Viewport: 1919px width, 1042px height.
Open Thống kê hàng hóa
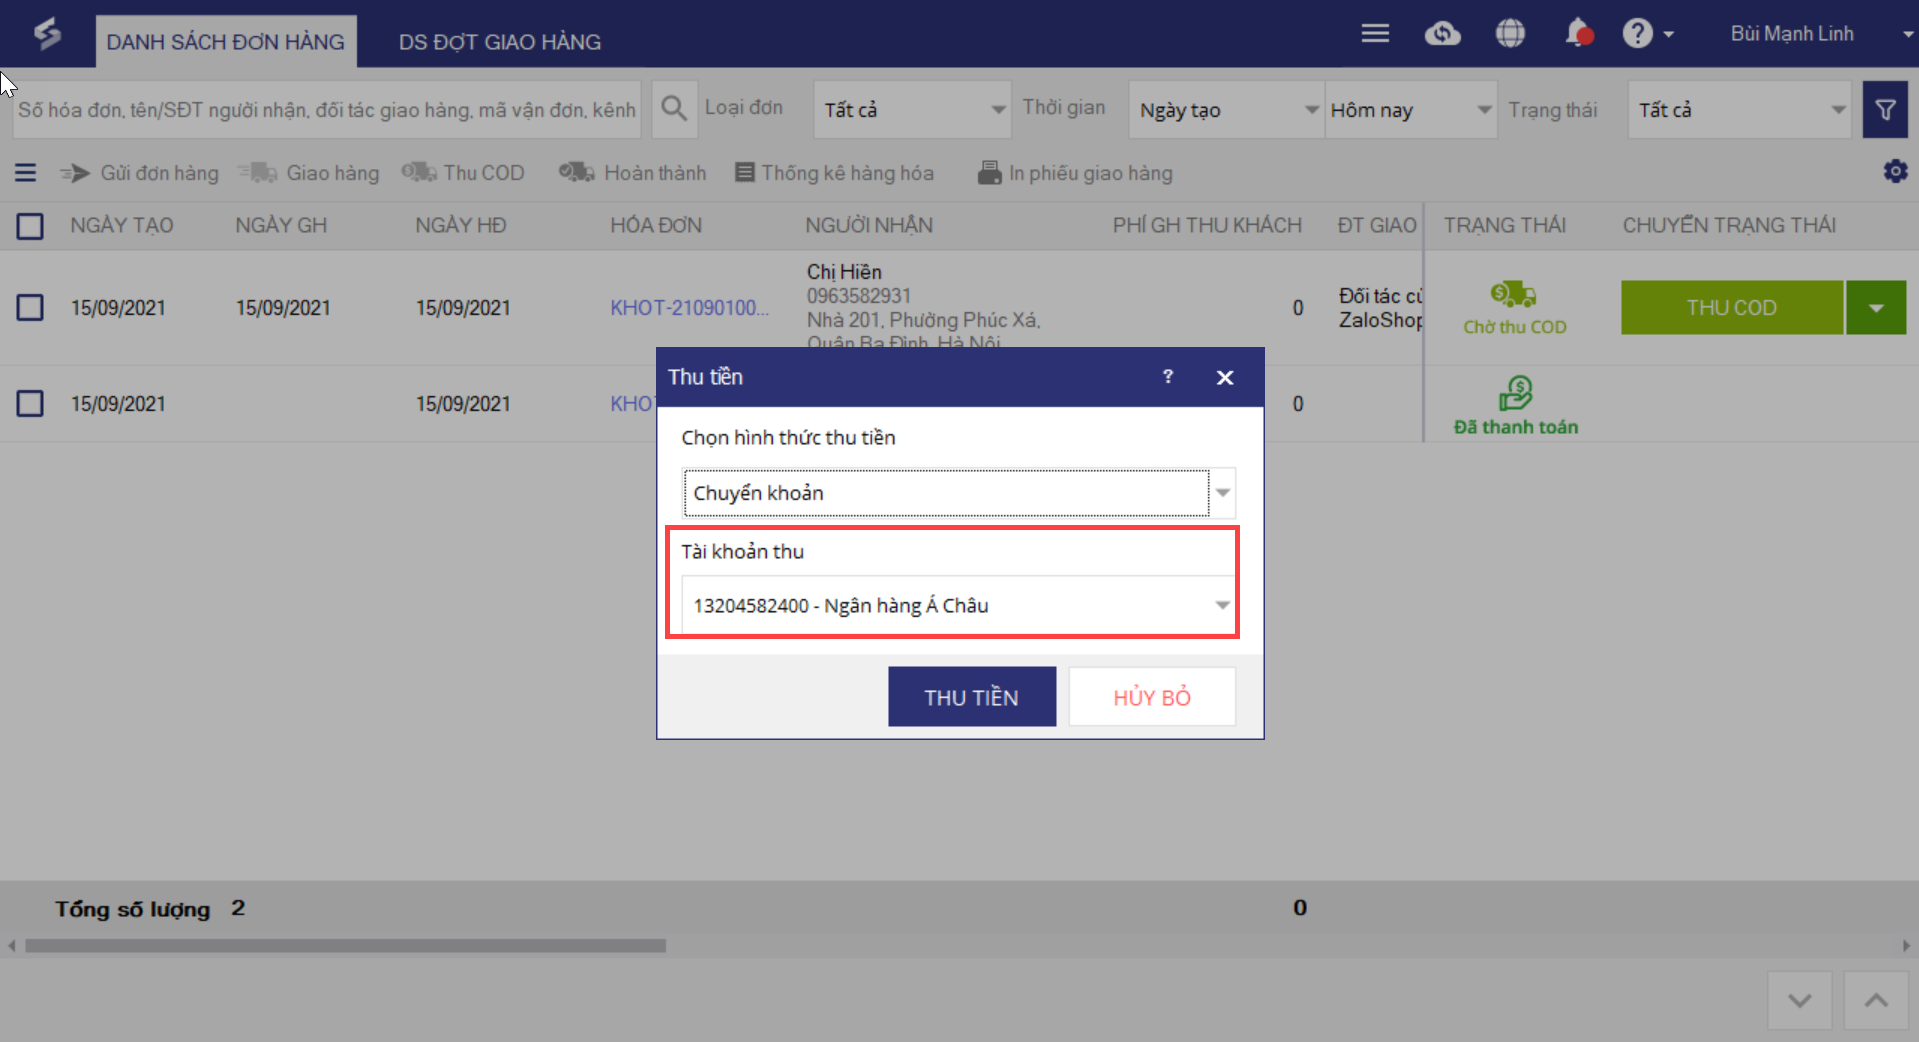tap(834, 173)
